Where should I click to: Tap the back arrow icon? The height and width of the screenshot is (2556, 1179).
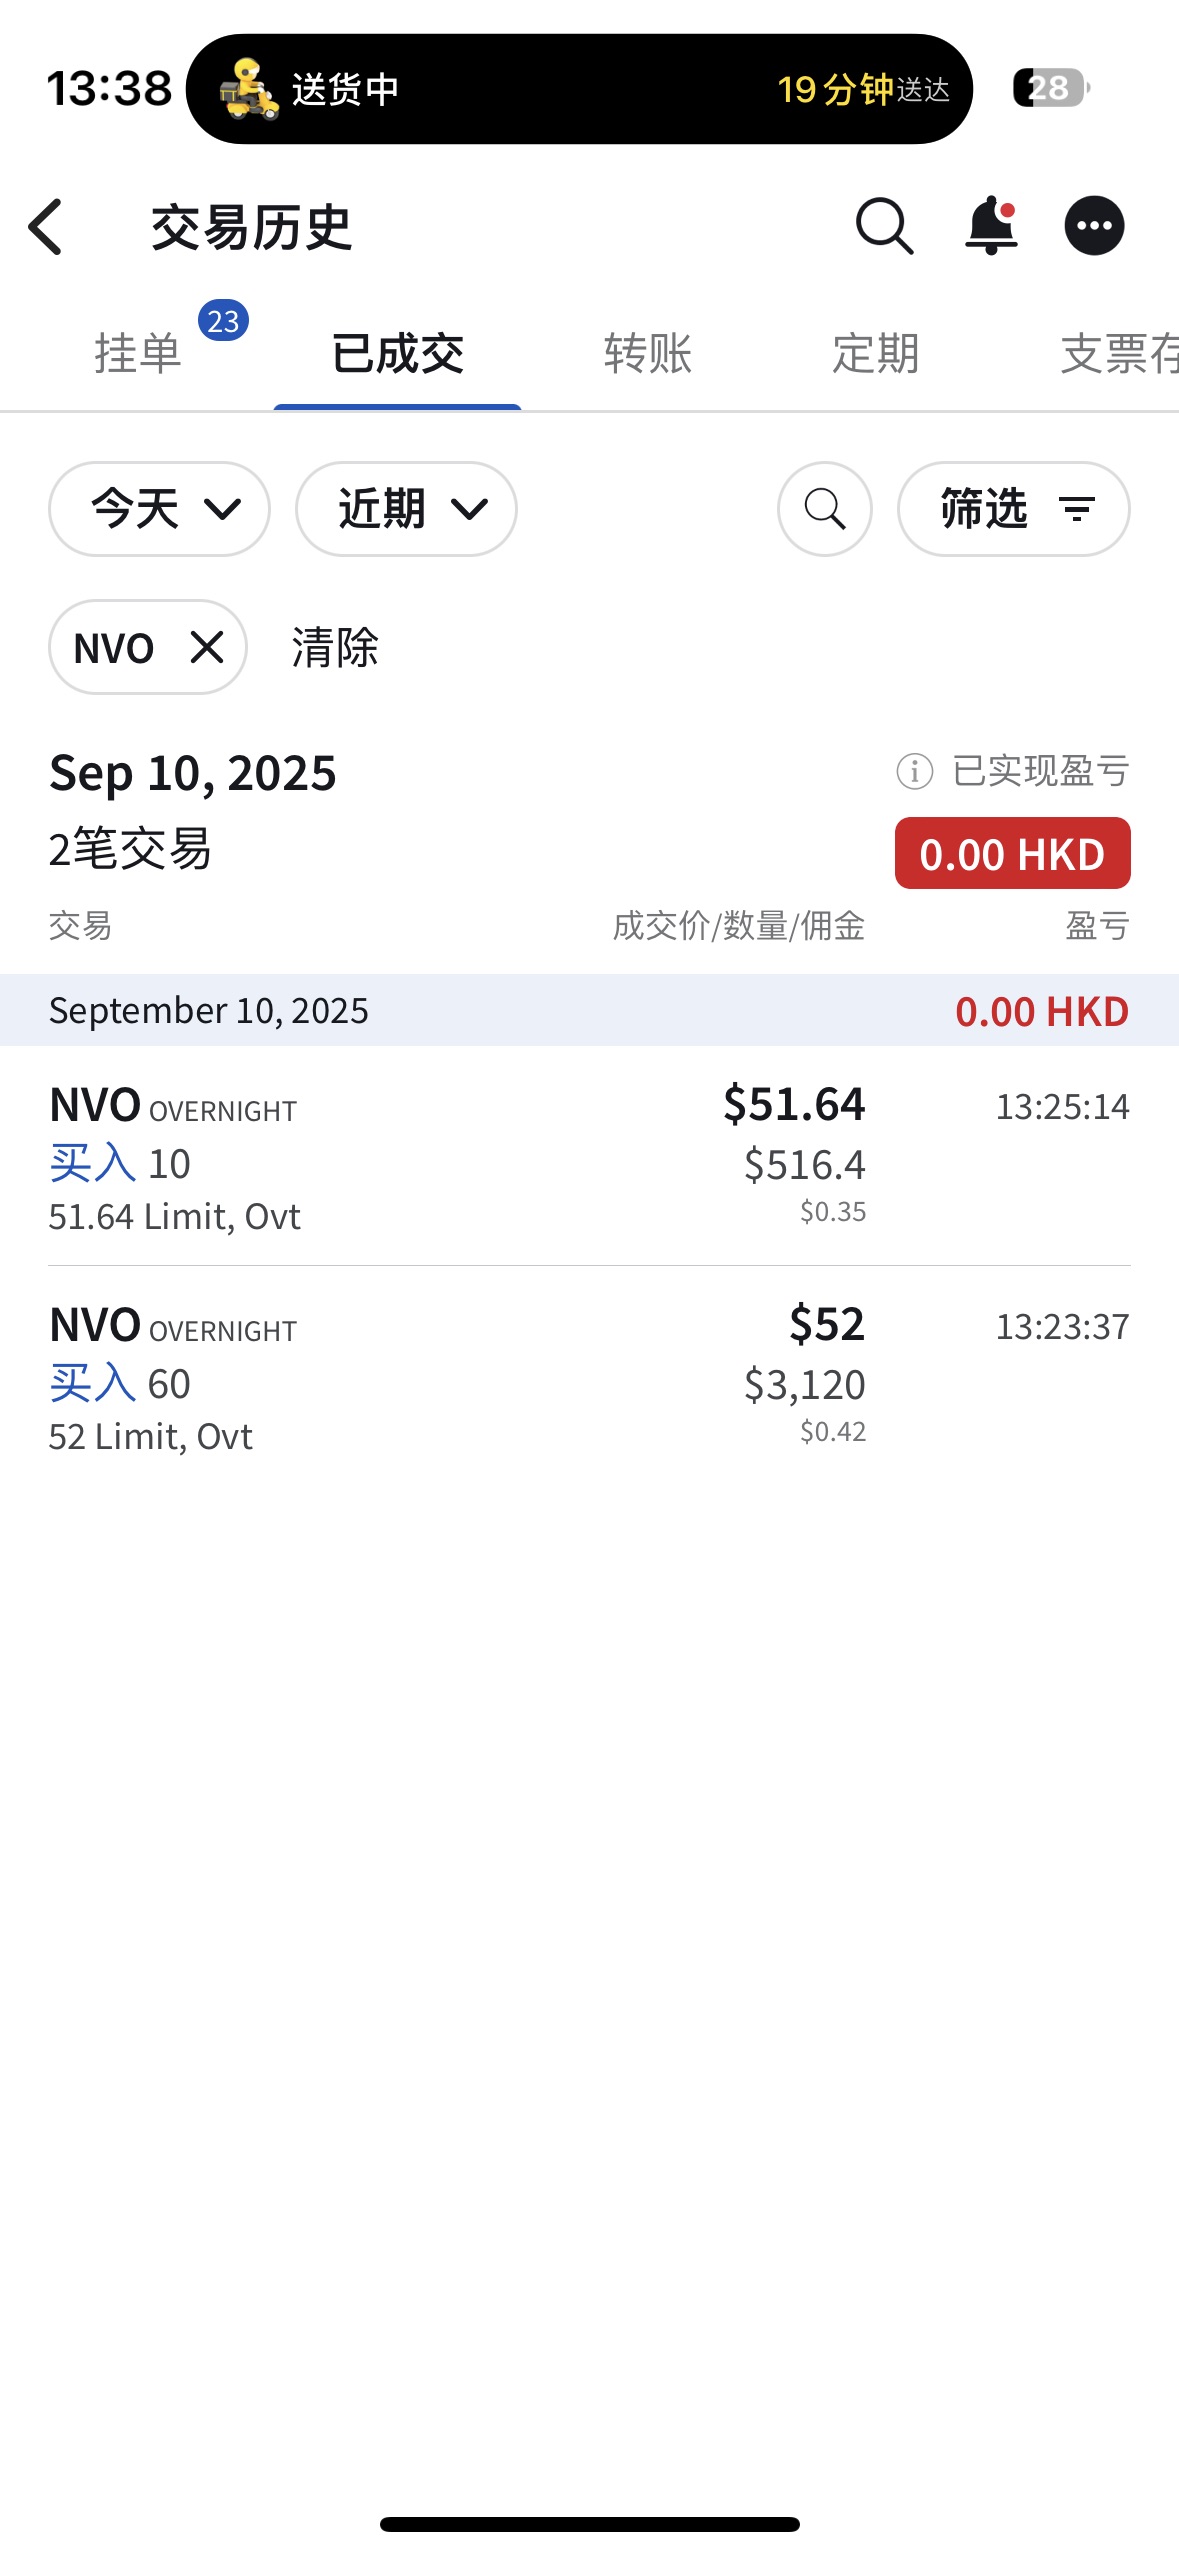[46, 227]
